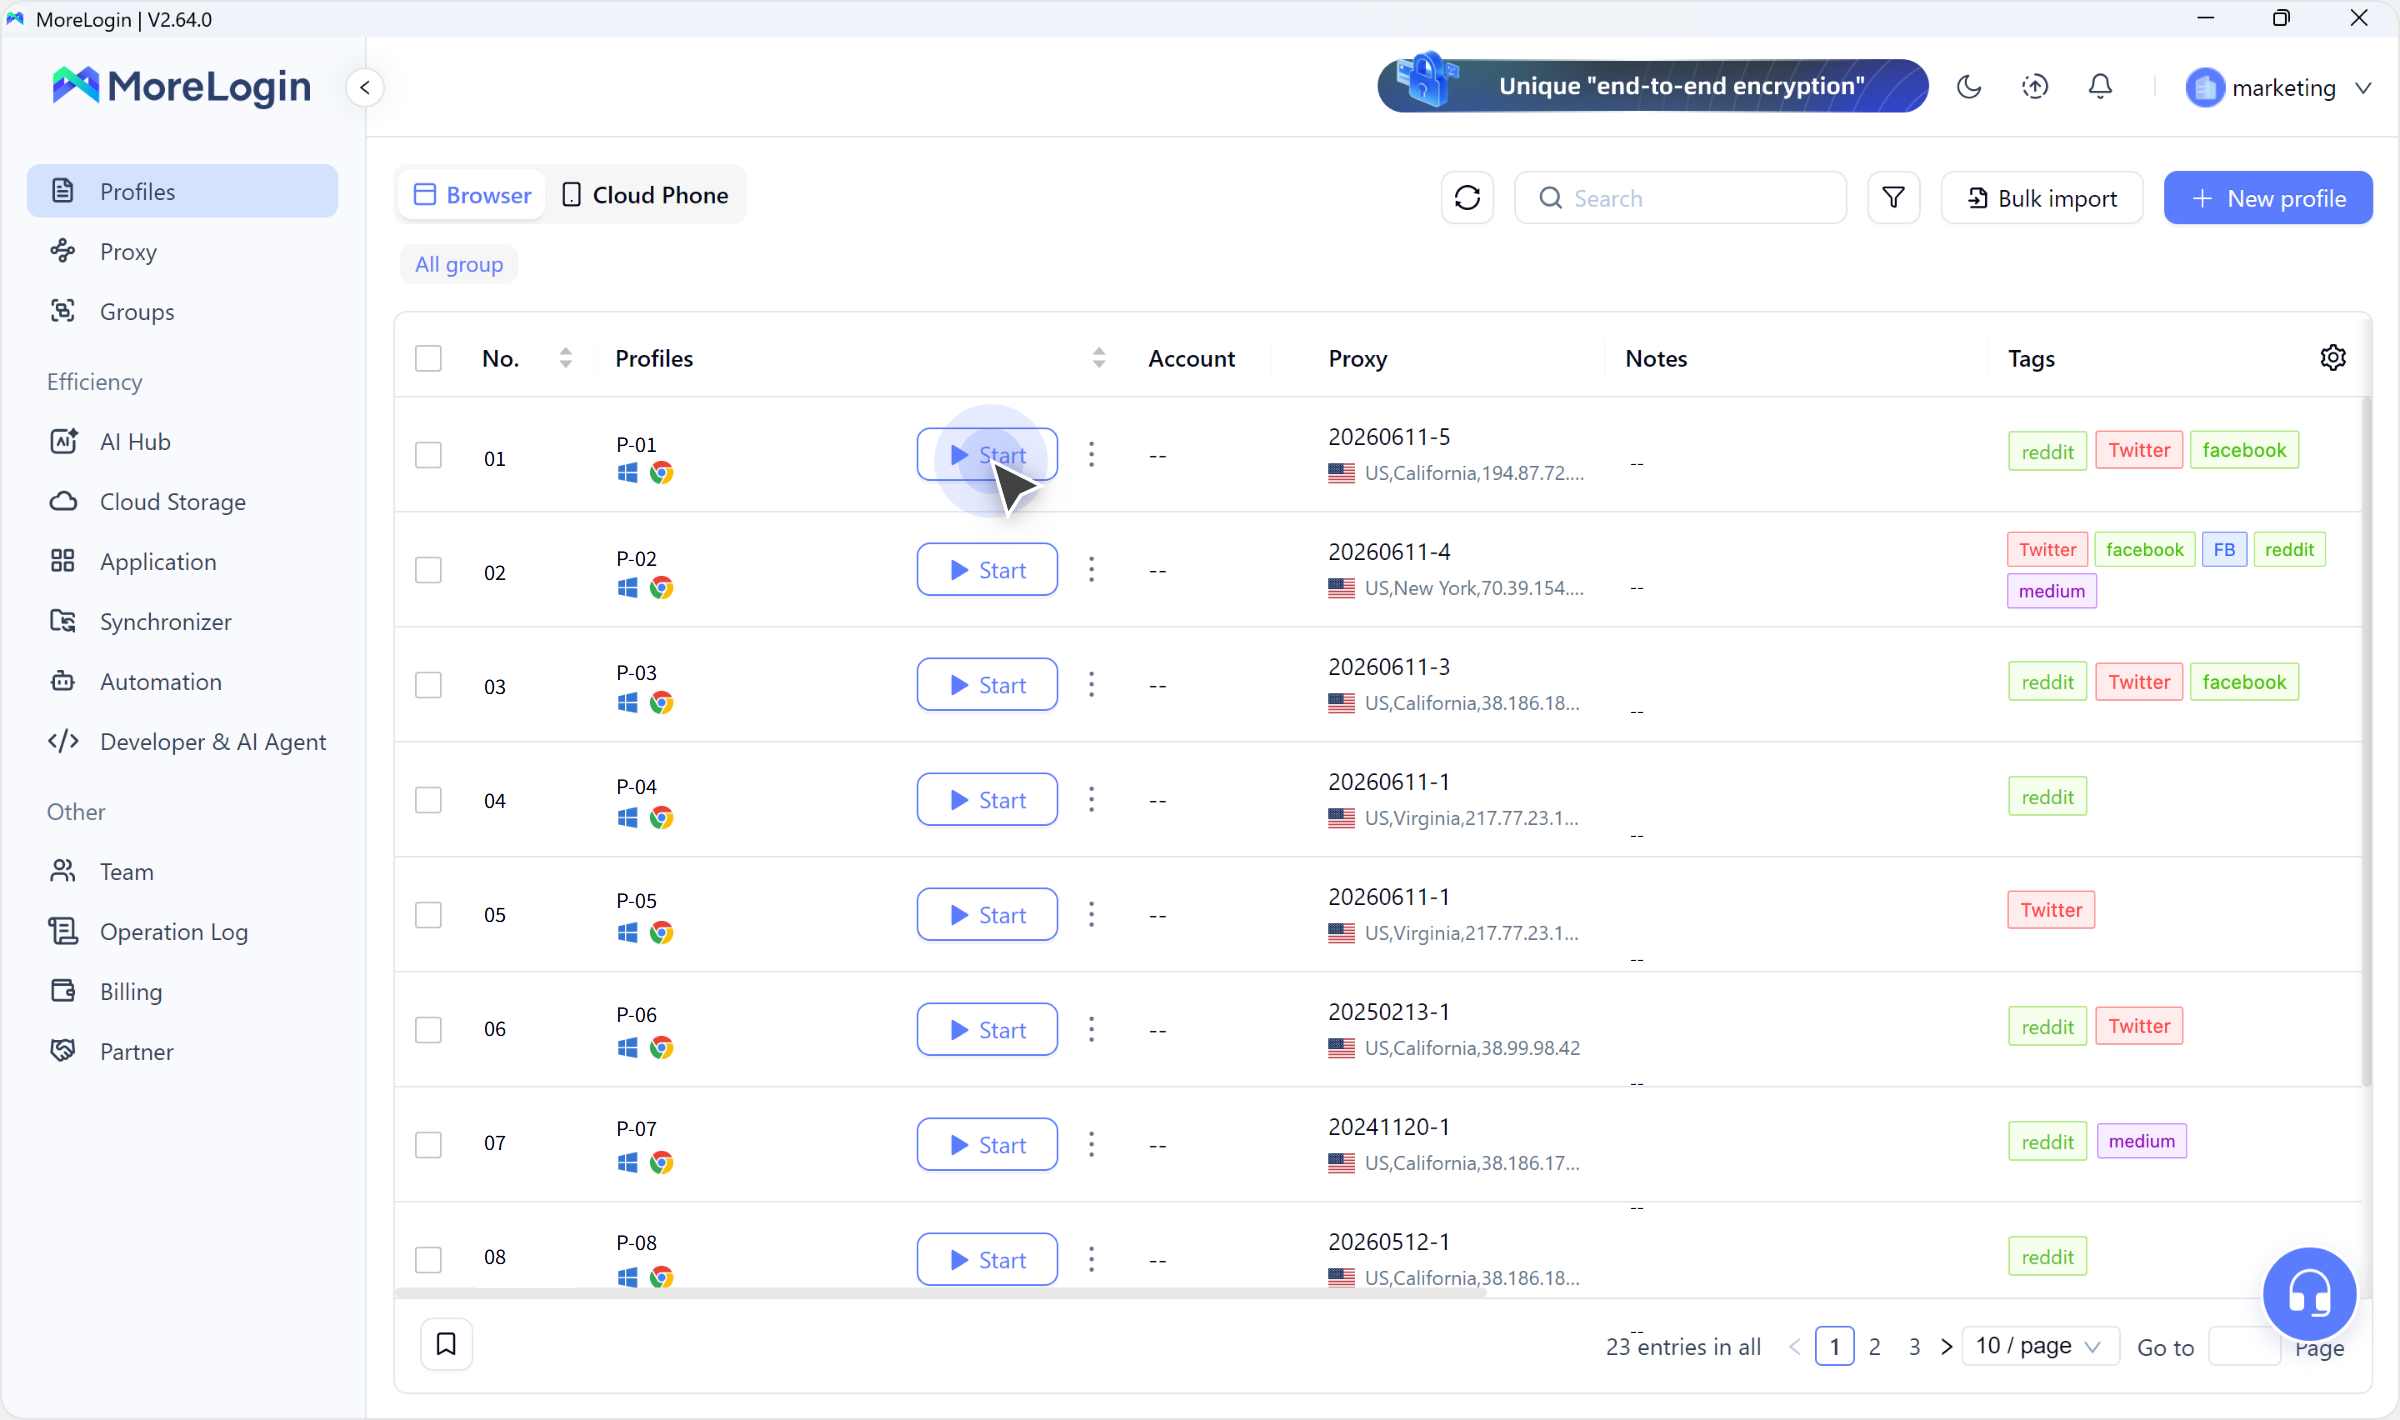Image resolution: width=2400 pixels, height=1420 pixels.
Task: Go to page 3
Action: click(1914, 1346)
